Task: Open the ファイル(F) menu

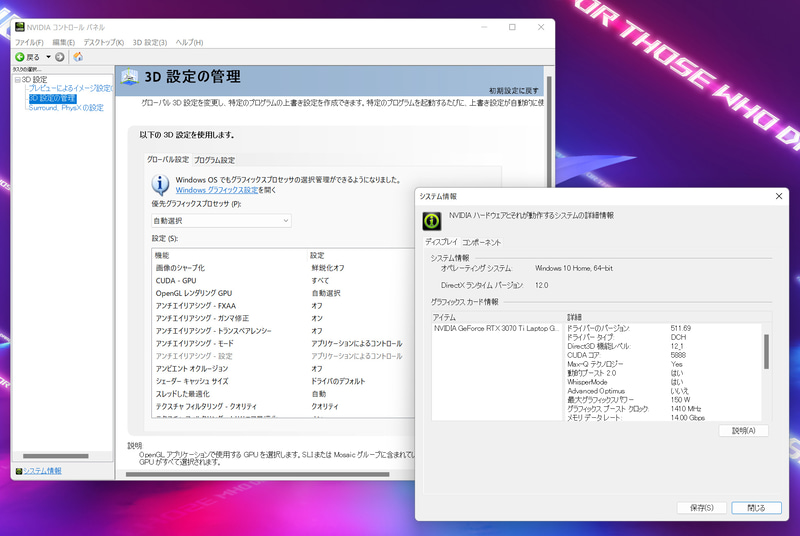Action: pyautogui.click(x=29, y=42)
